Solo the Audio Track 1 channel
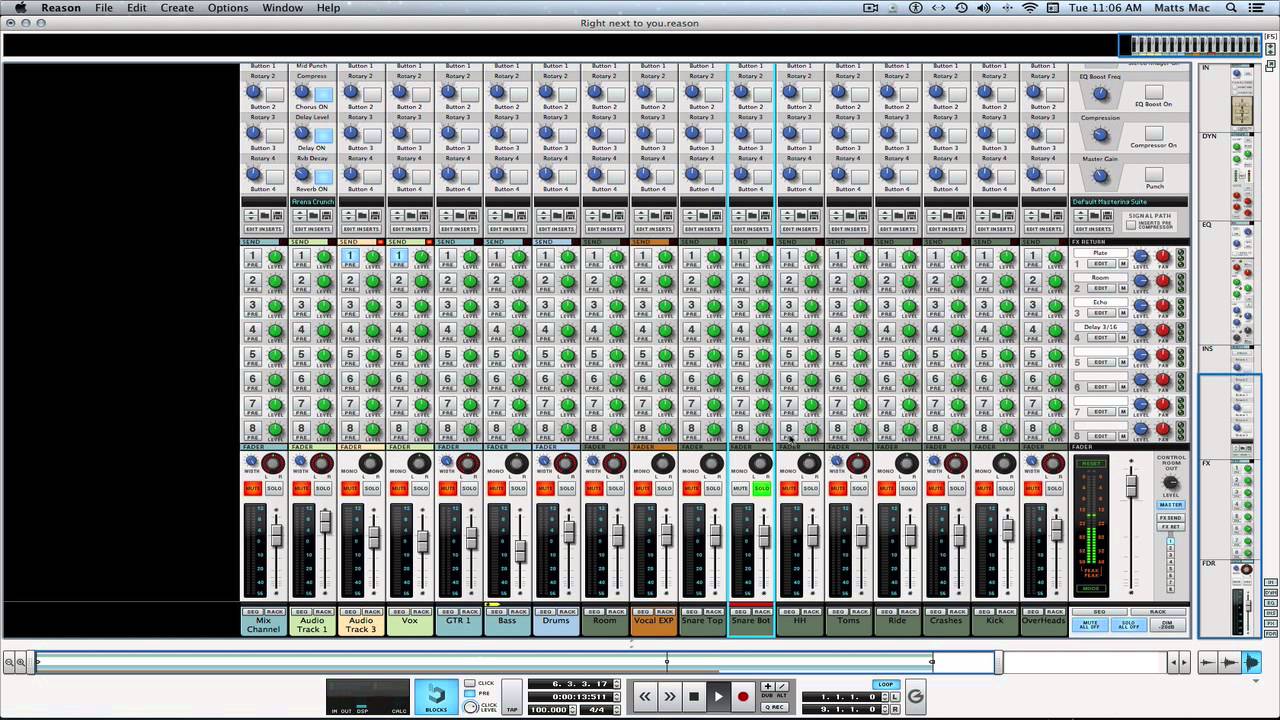This screenshot has width=1280, height=720. coord(322,488)
